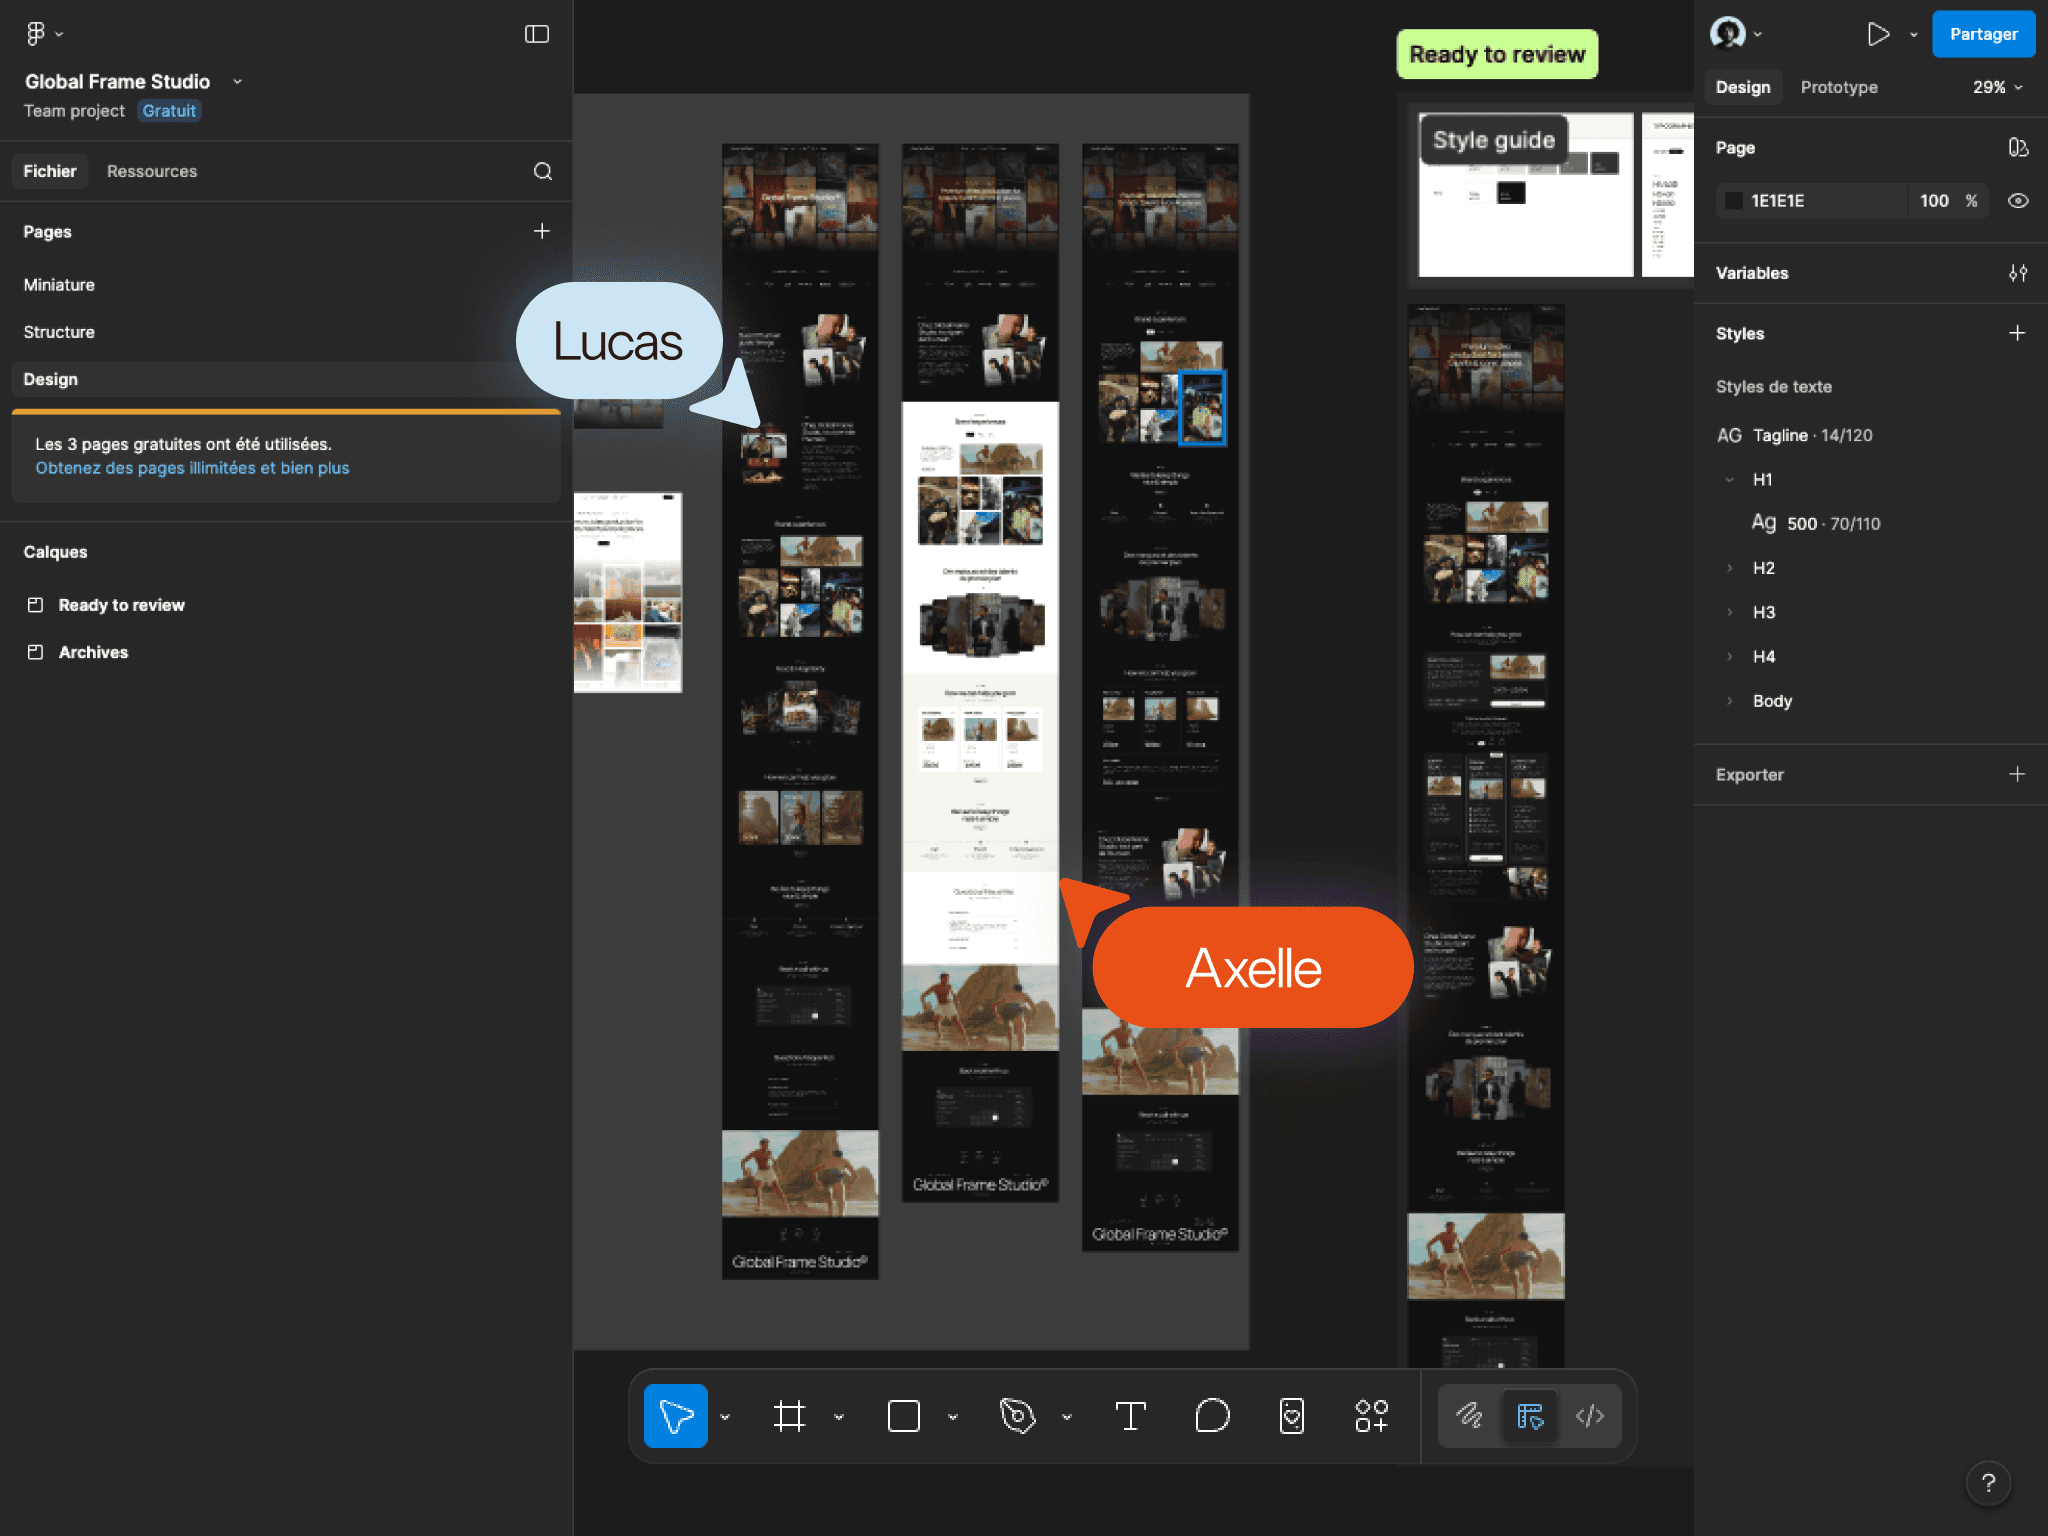Open the comment tool
Screen dimensions: 2048x1536
click(1211, 1416)
